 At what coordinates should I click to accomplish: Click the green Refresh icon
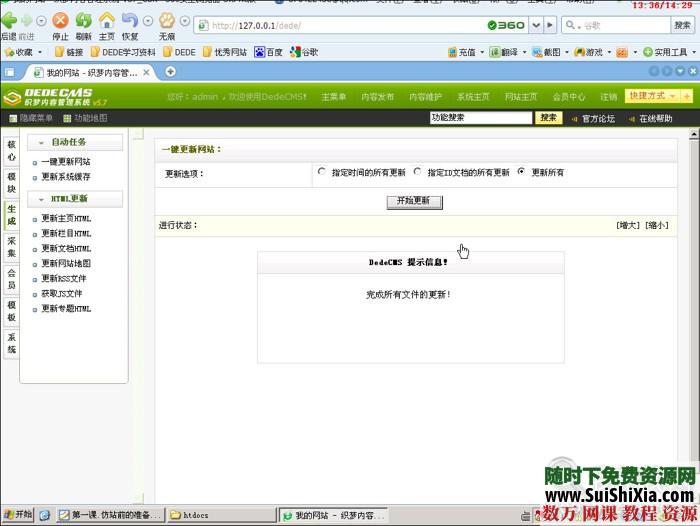pyautogui.click(x=83, y=21)
